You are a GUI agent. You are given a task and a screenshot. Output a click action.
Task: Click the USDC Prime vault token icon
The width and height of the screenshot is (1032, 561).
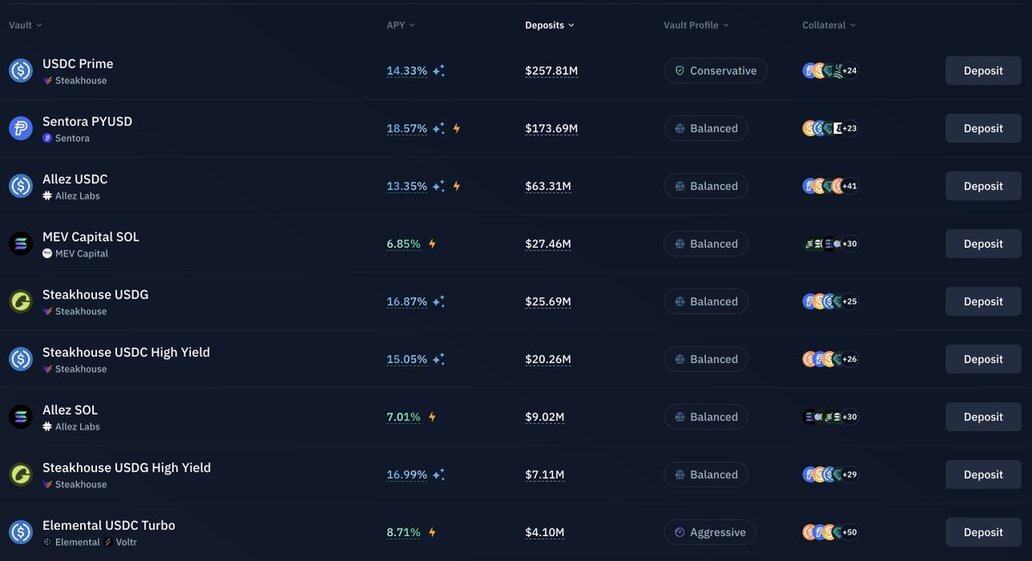20,70
